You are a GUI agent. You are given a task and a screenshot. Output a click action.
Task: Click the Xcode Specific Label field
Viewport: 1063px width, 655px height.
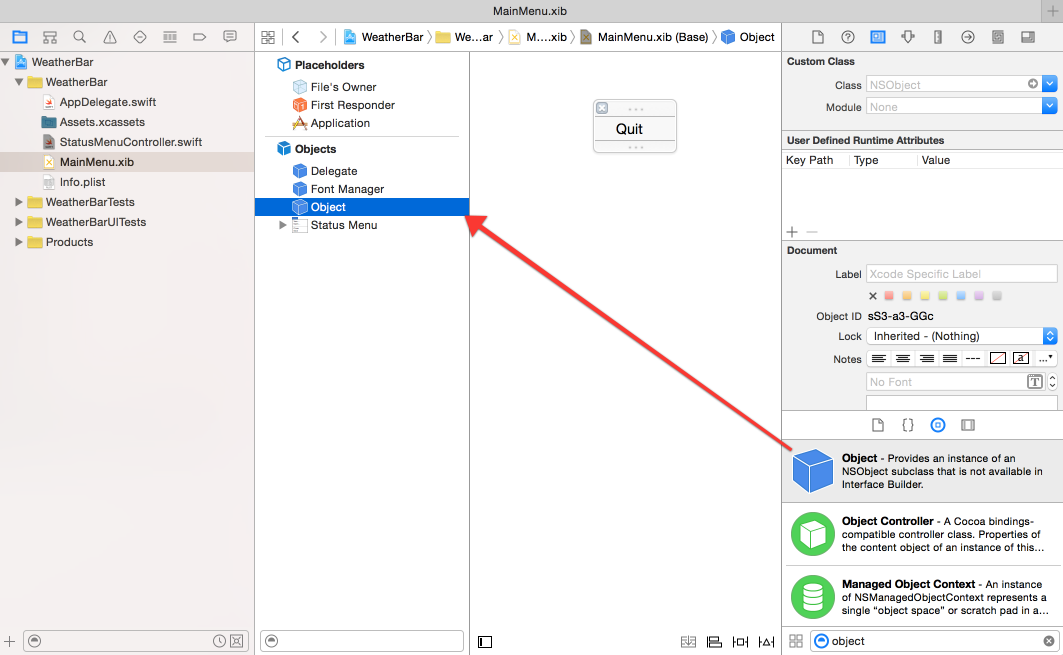tap(961, 274)
